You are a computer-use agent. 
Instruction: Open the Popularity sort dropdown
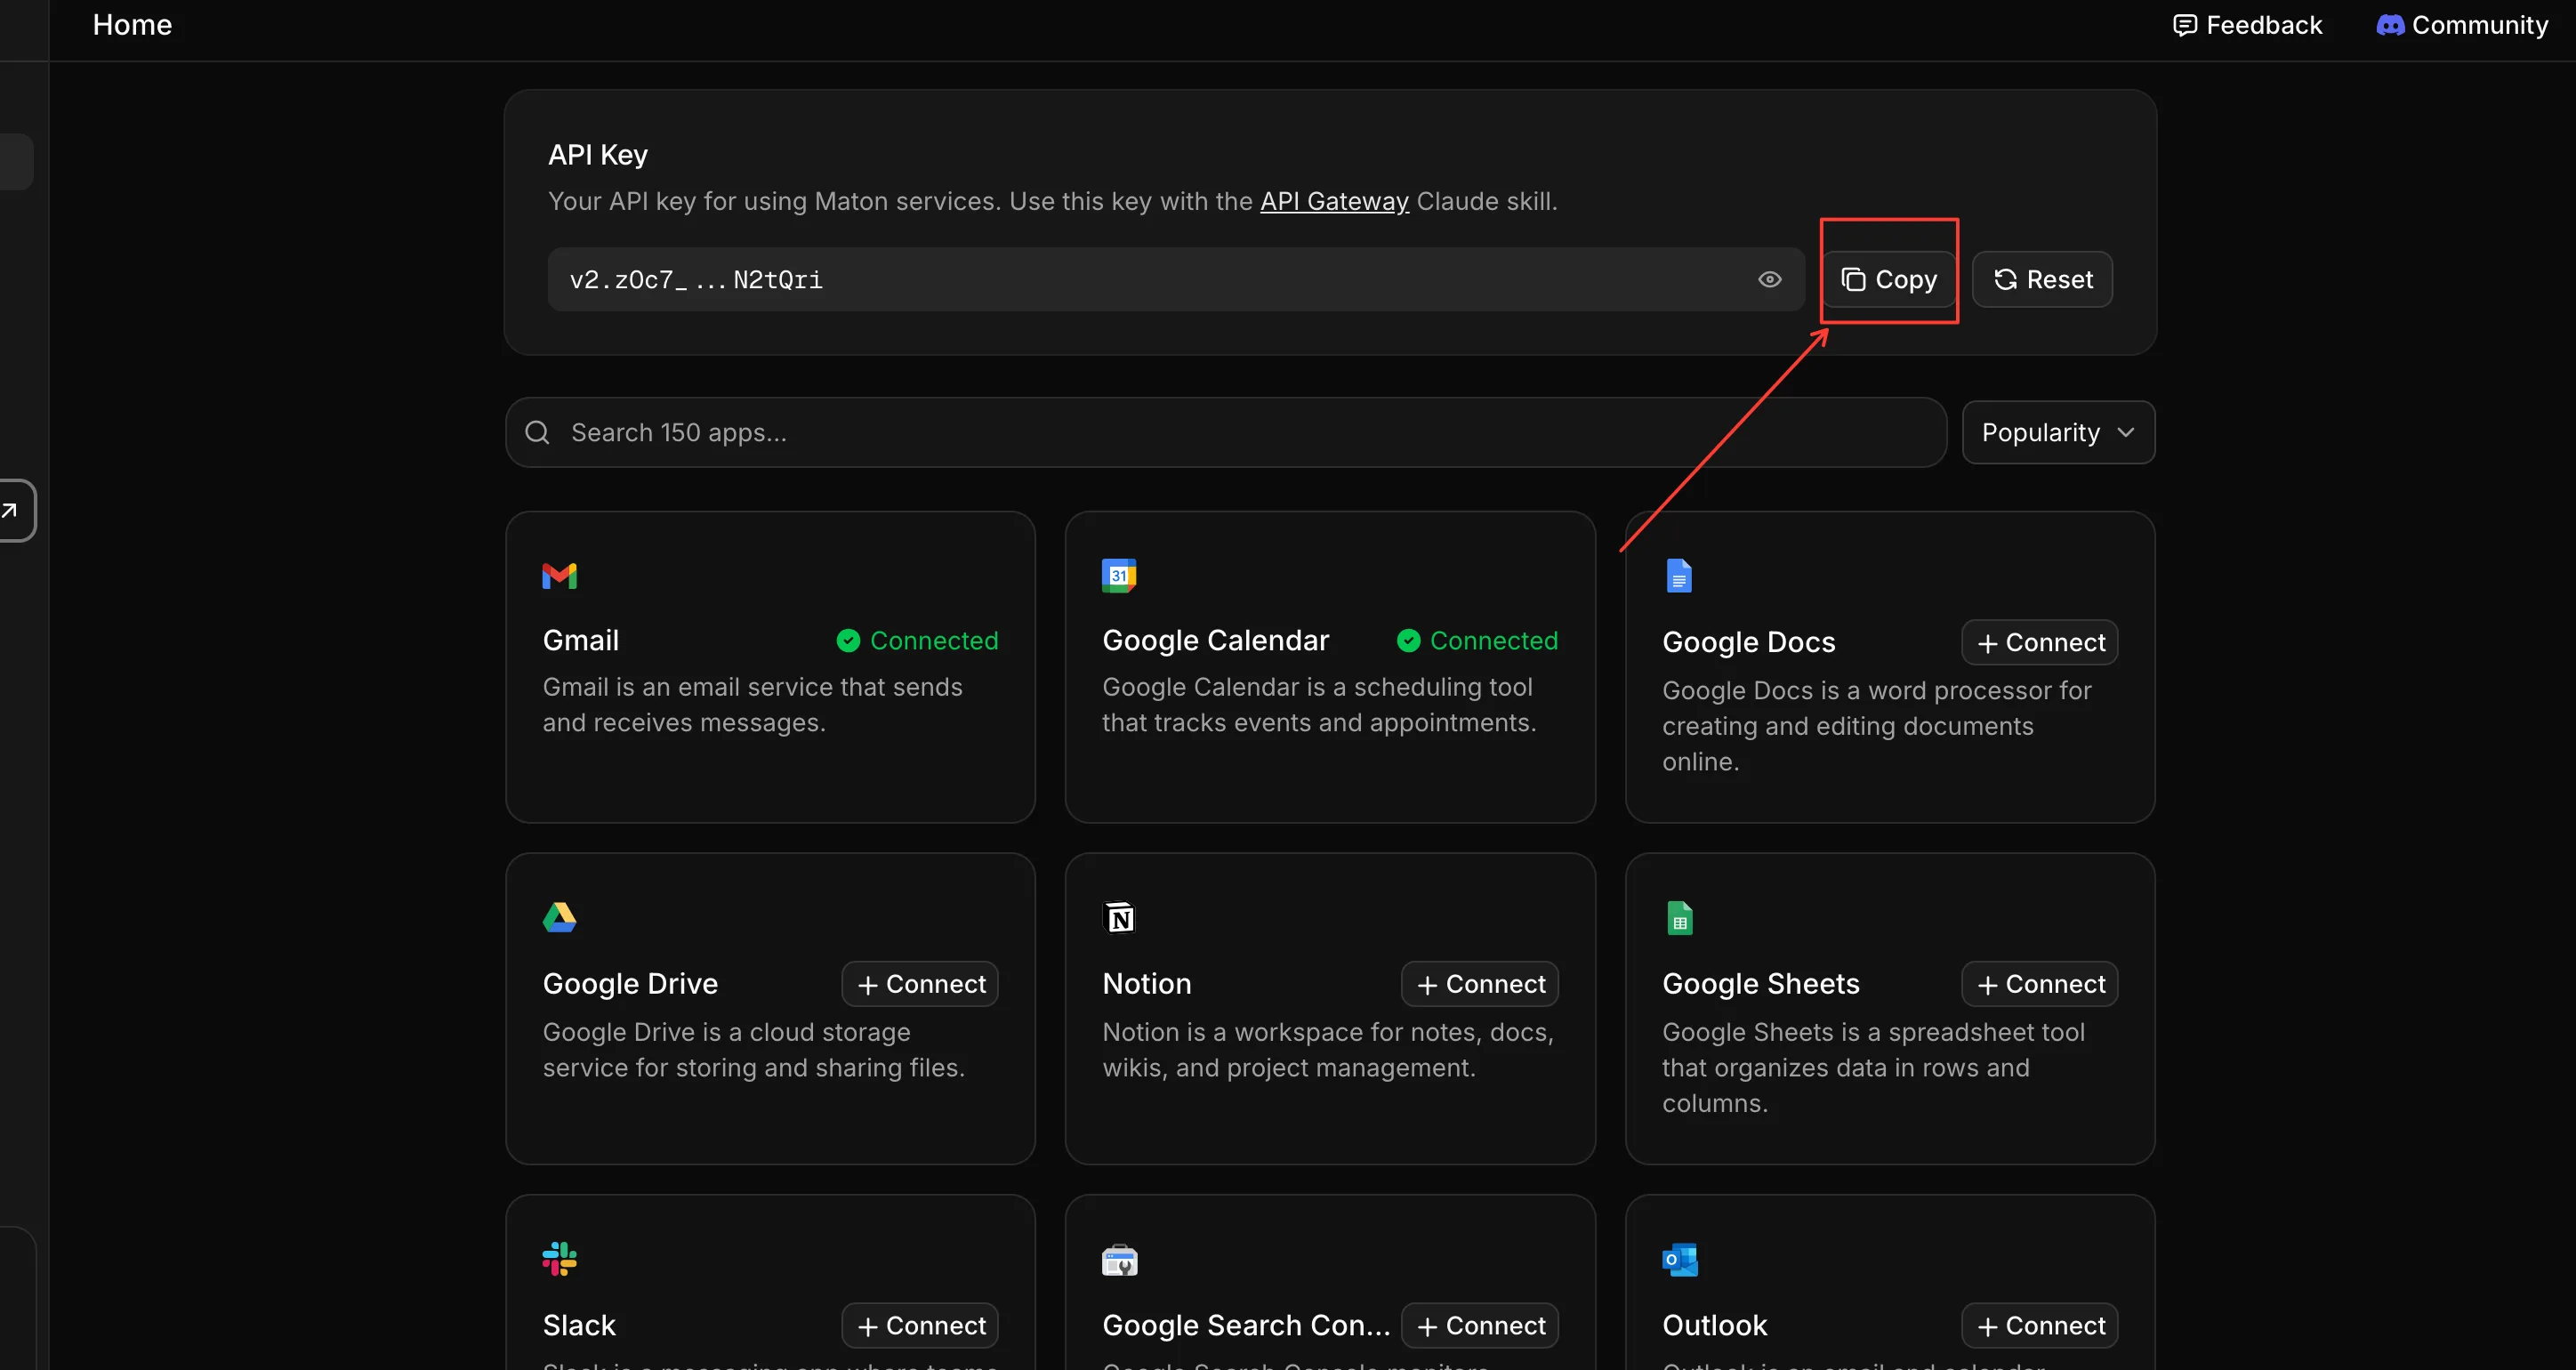pos(2058,432)
